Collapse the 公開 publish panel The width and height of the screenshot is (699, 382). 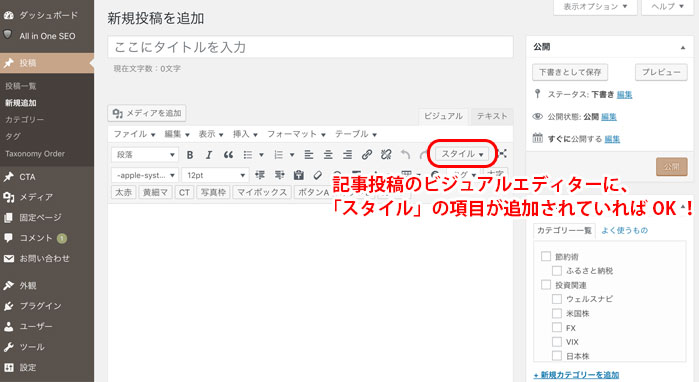click(x=683, y=48)
